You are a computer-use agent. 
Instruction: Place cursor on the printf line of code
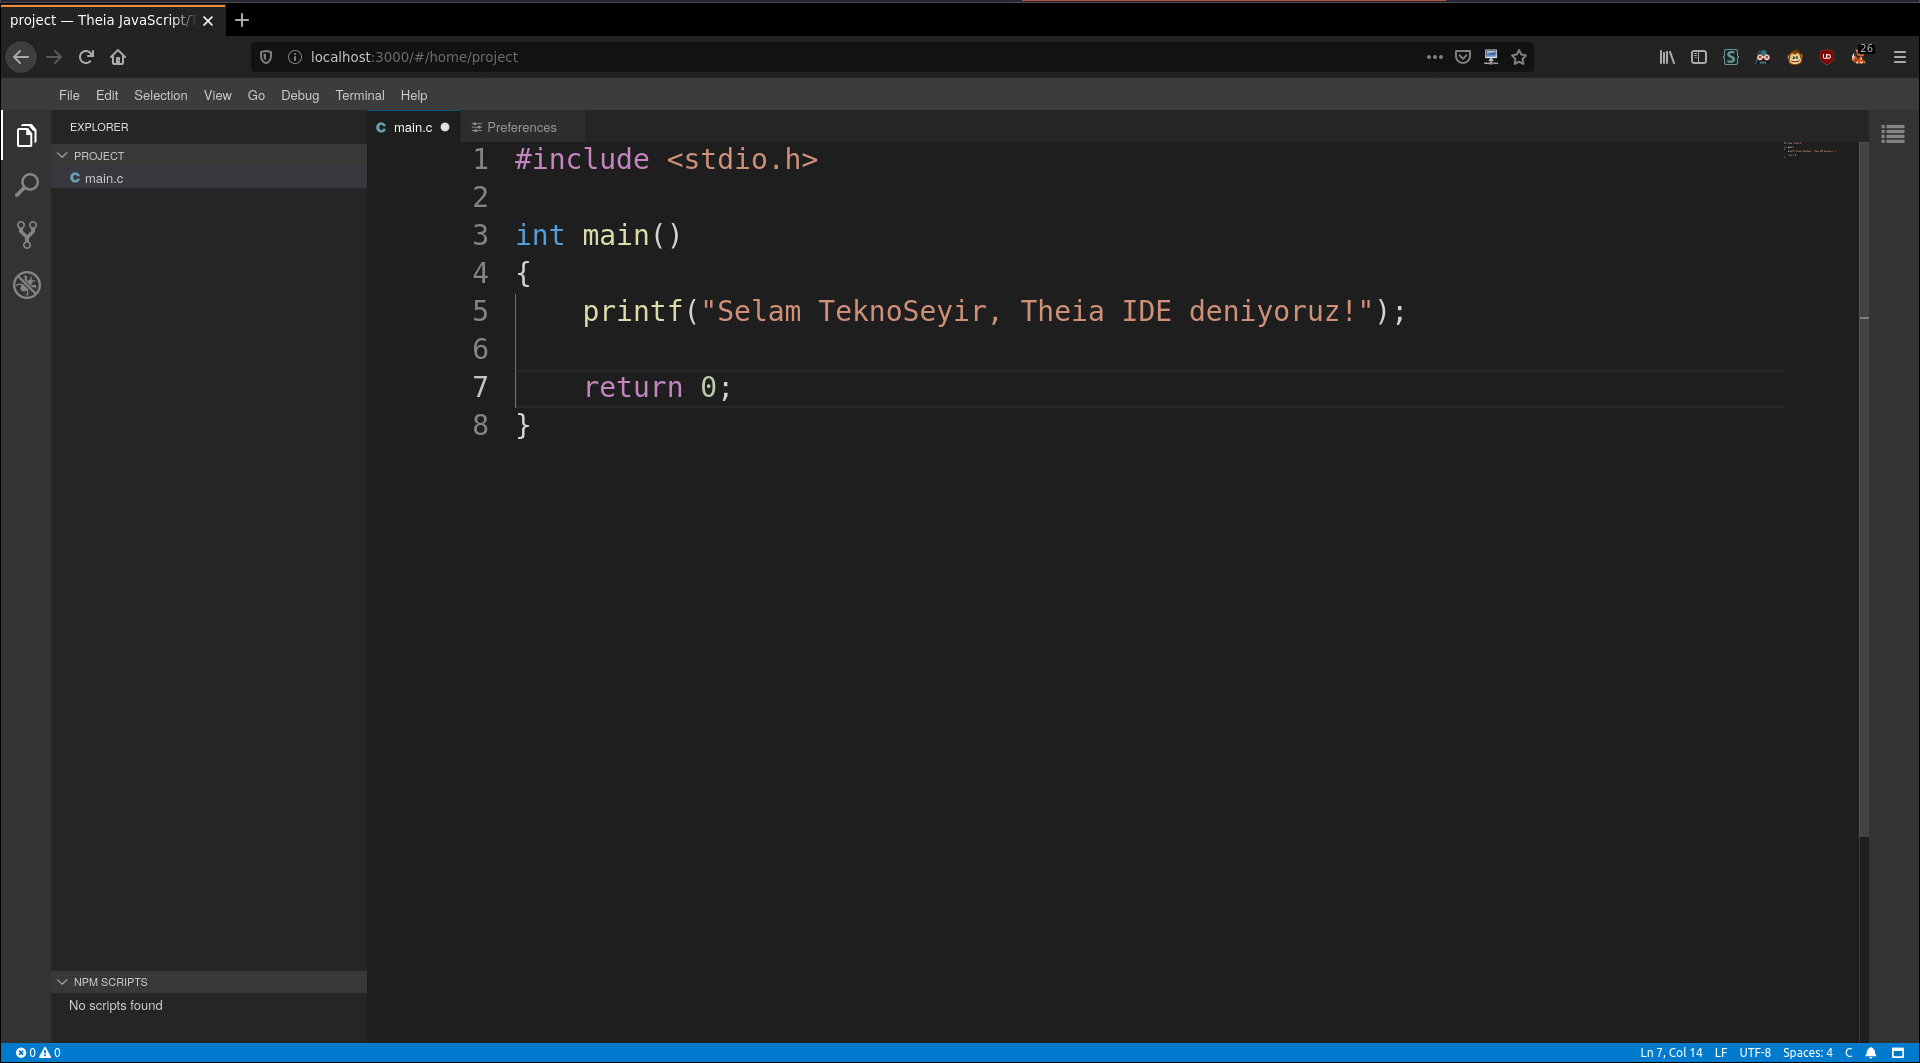pos(995,311)
